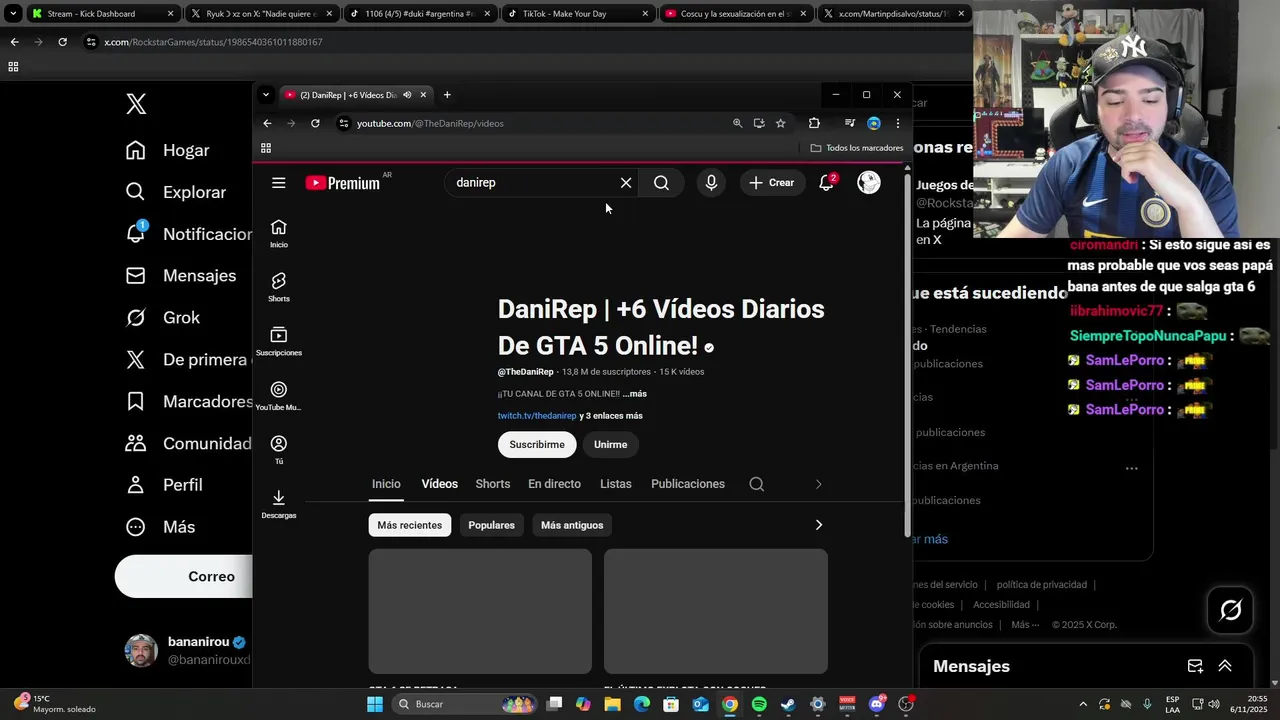Open the Tú section in sidebar
The height and width of the screenshot is (720, 1280).
(279, 450)
